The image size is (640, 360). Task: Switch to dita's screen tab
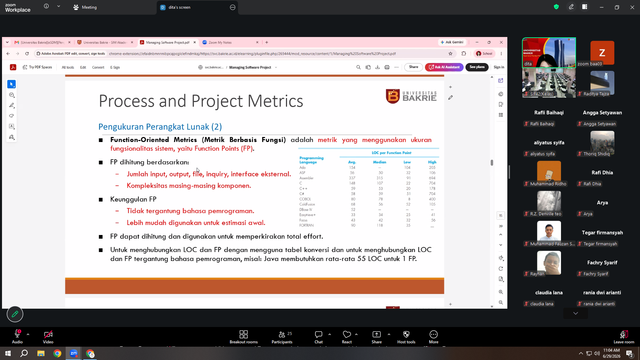click(197, 7)
